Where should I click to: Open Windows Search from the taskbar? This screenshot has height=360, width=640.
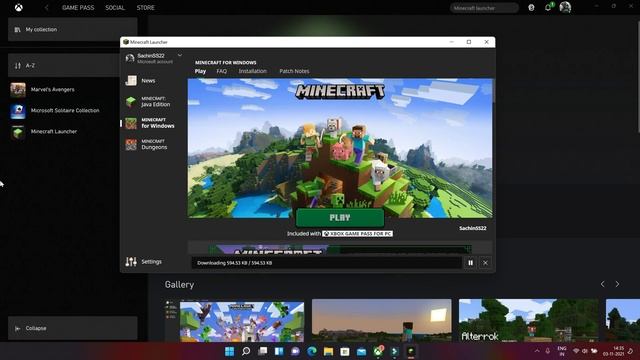tap(246, 351)
